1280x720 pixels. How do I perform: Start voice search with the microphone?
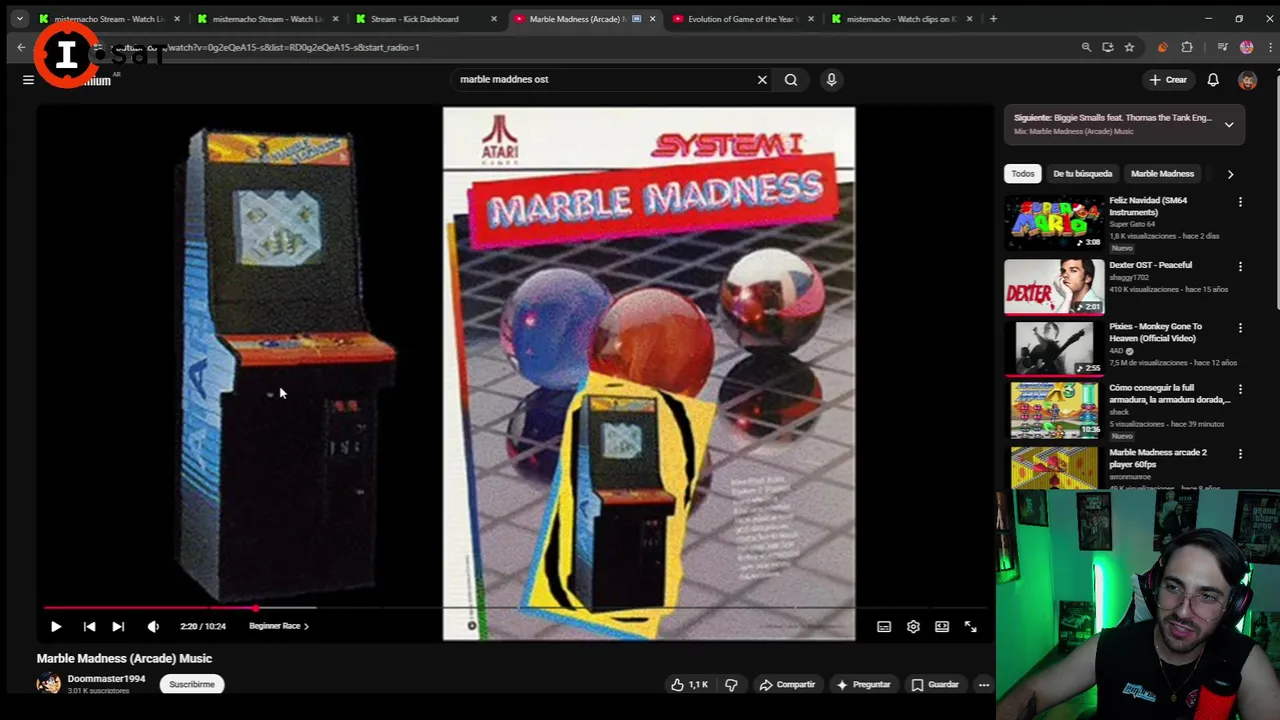(x=831, y=79)
